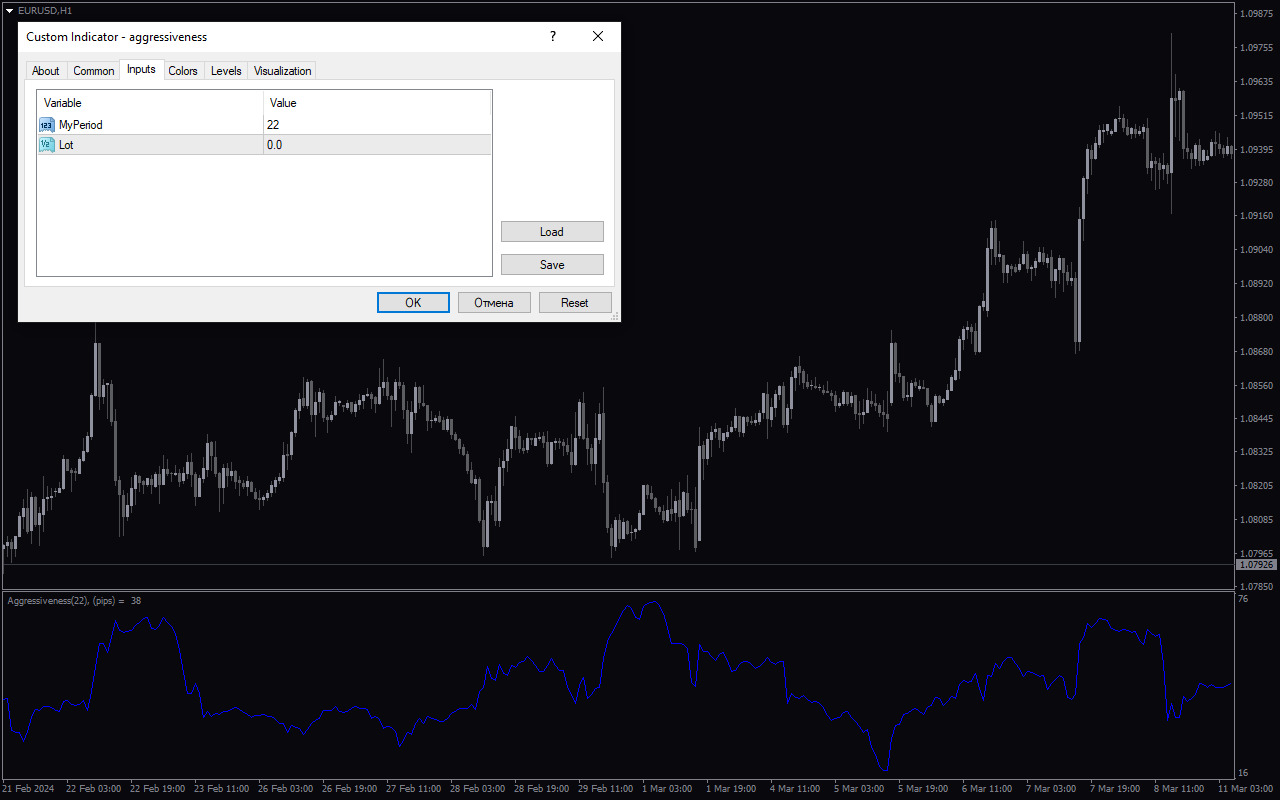
Task: Select the Lot variable row
Action: (x=265, y=145)
